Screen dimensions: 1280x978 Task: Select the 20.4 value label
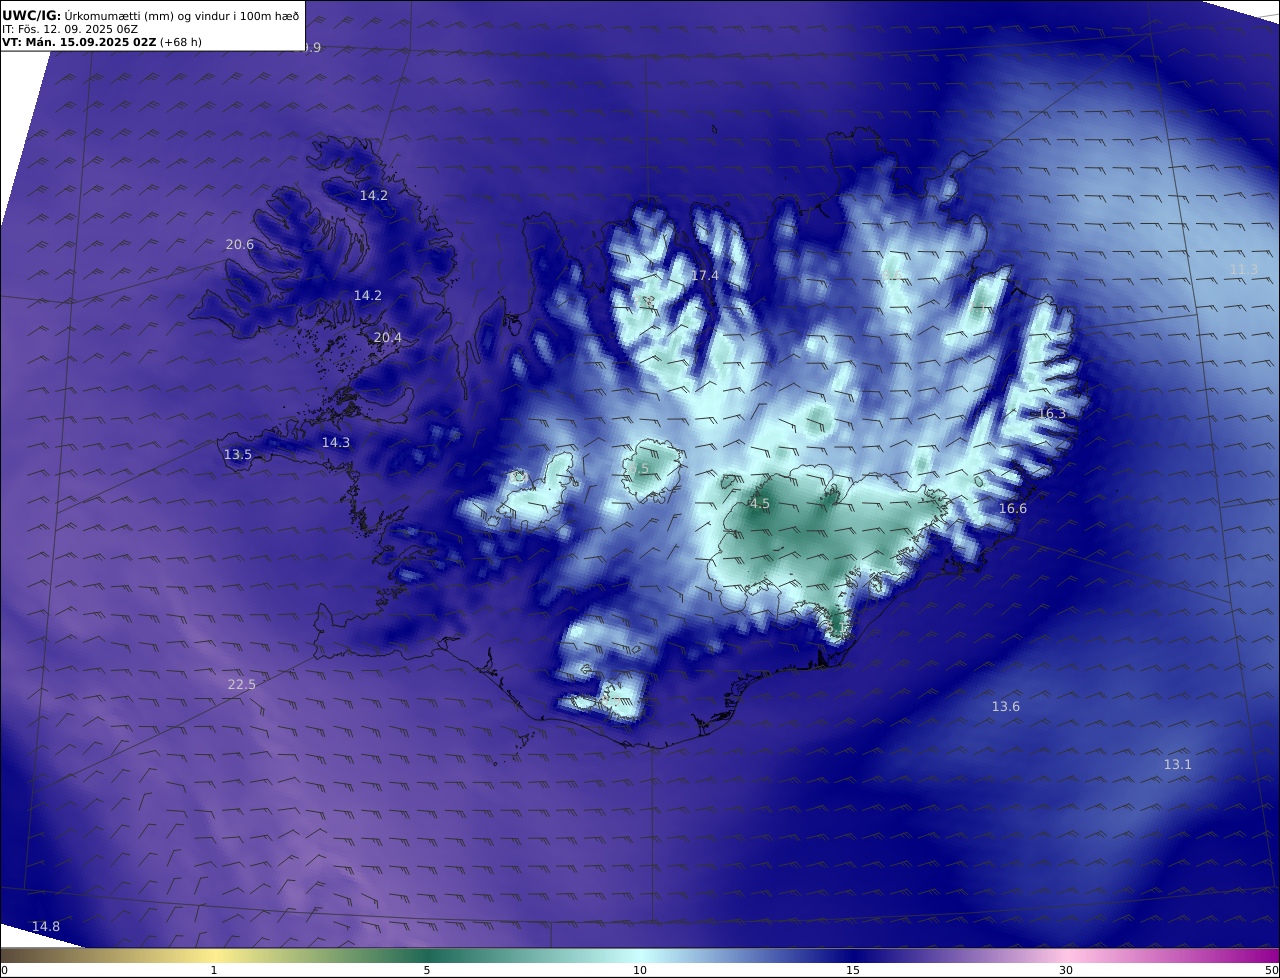point(388,338)
